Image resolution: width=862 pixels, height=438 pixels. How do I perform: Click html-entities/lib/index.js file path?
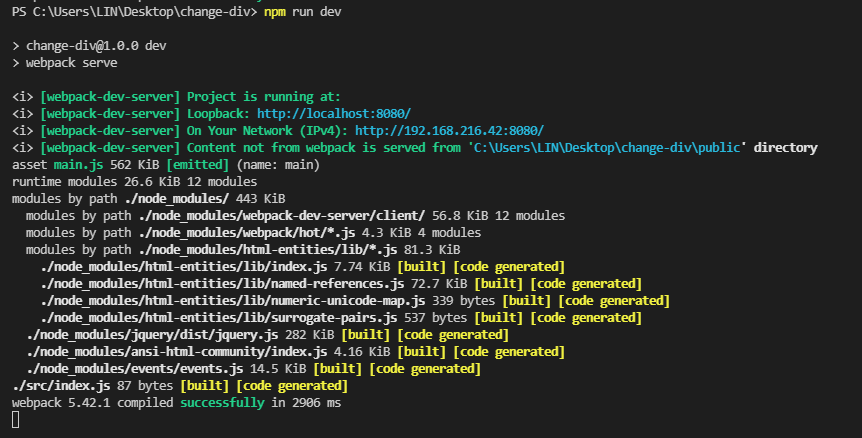pos(184,267)
